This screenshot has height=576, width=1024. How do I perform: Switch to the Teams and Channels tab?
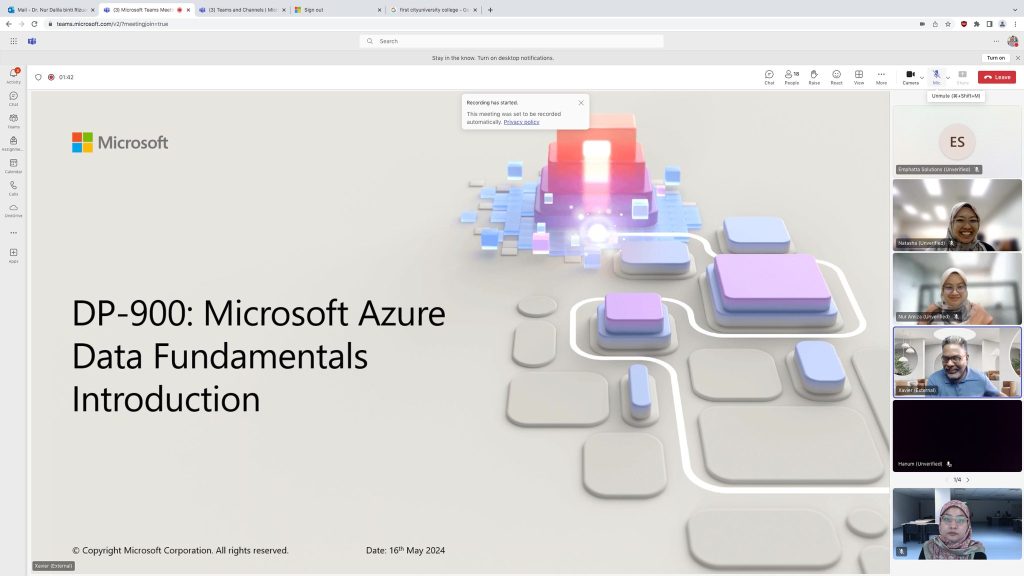[x=240, y=9]
